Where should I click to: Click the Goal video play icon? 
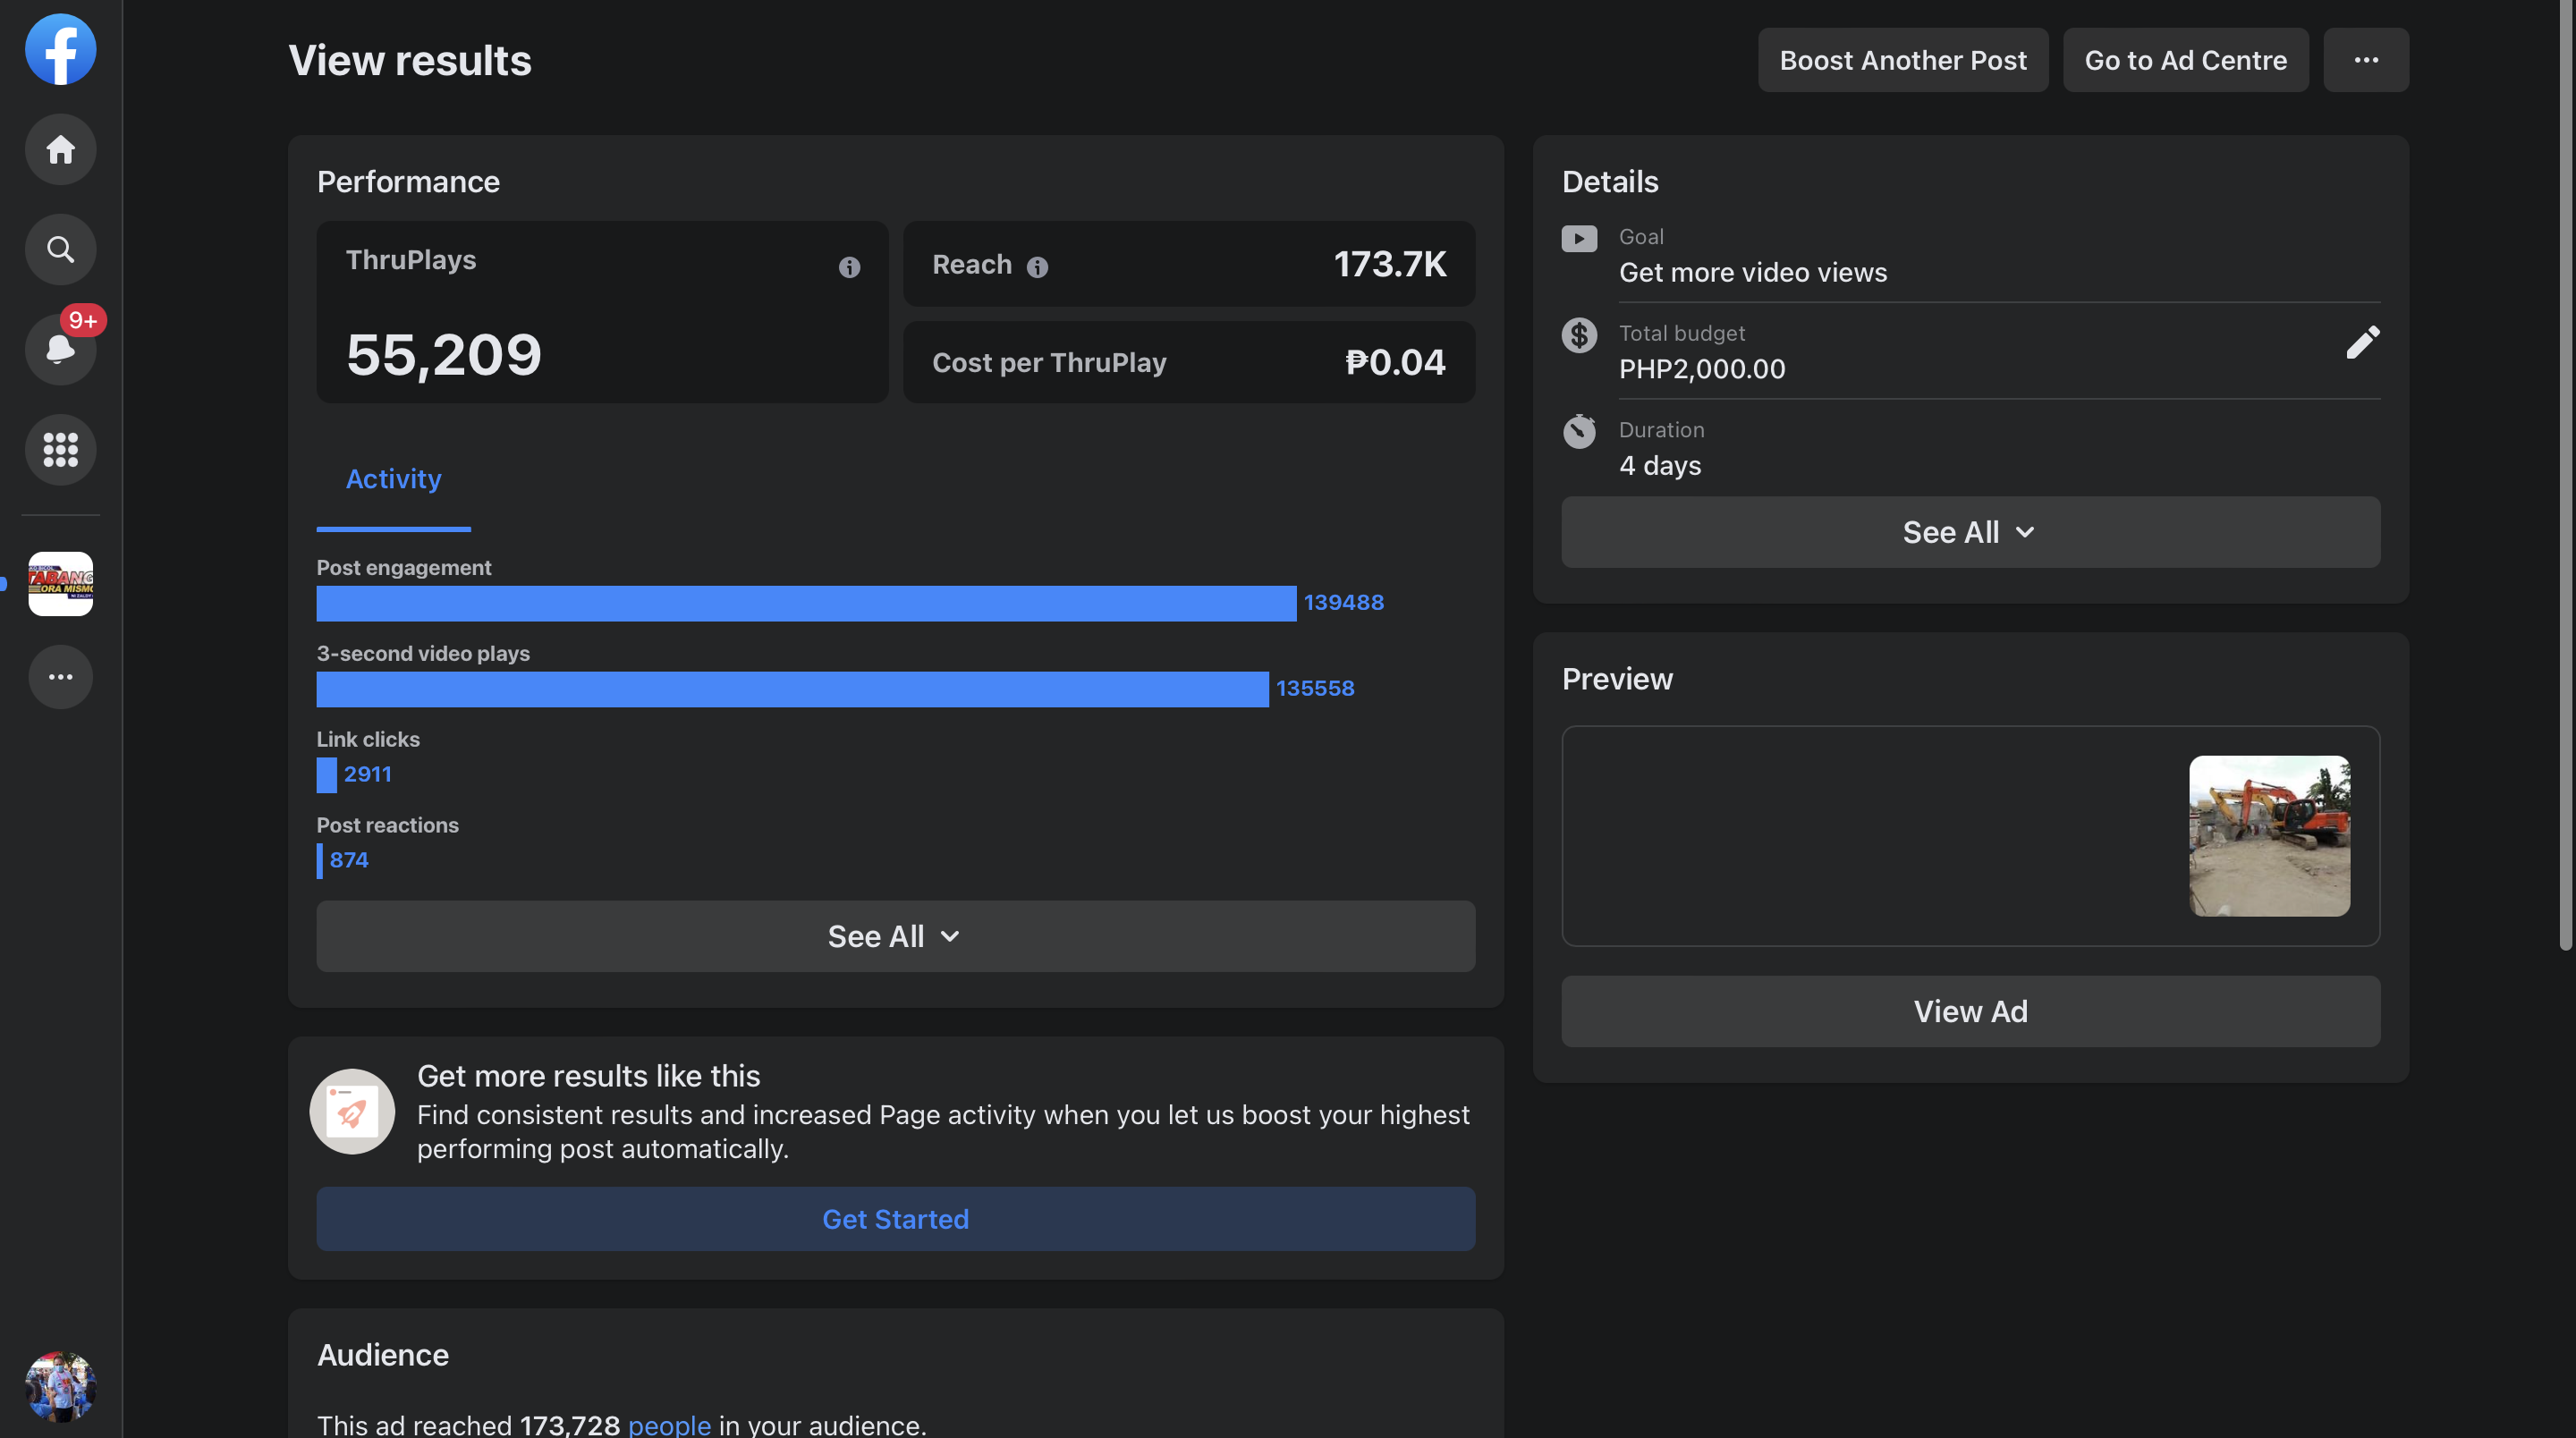[1579, 239]
